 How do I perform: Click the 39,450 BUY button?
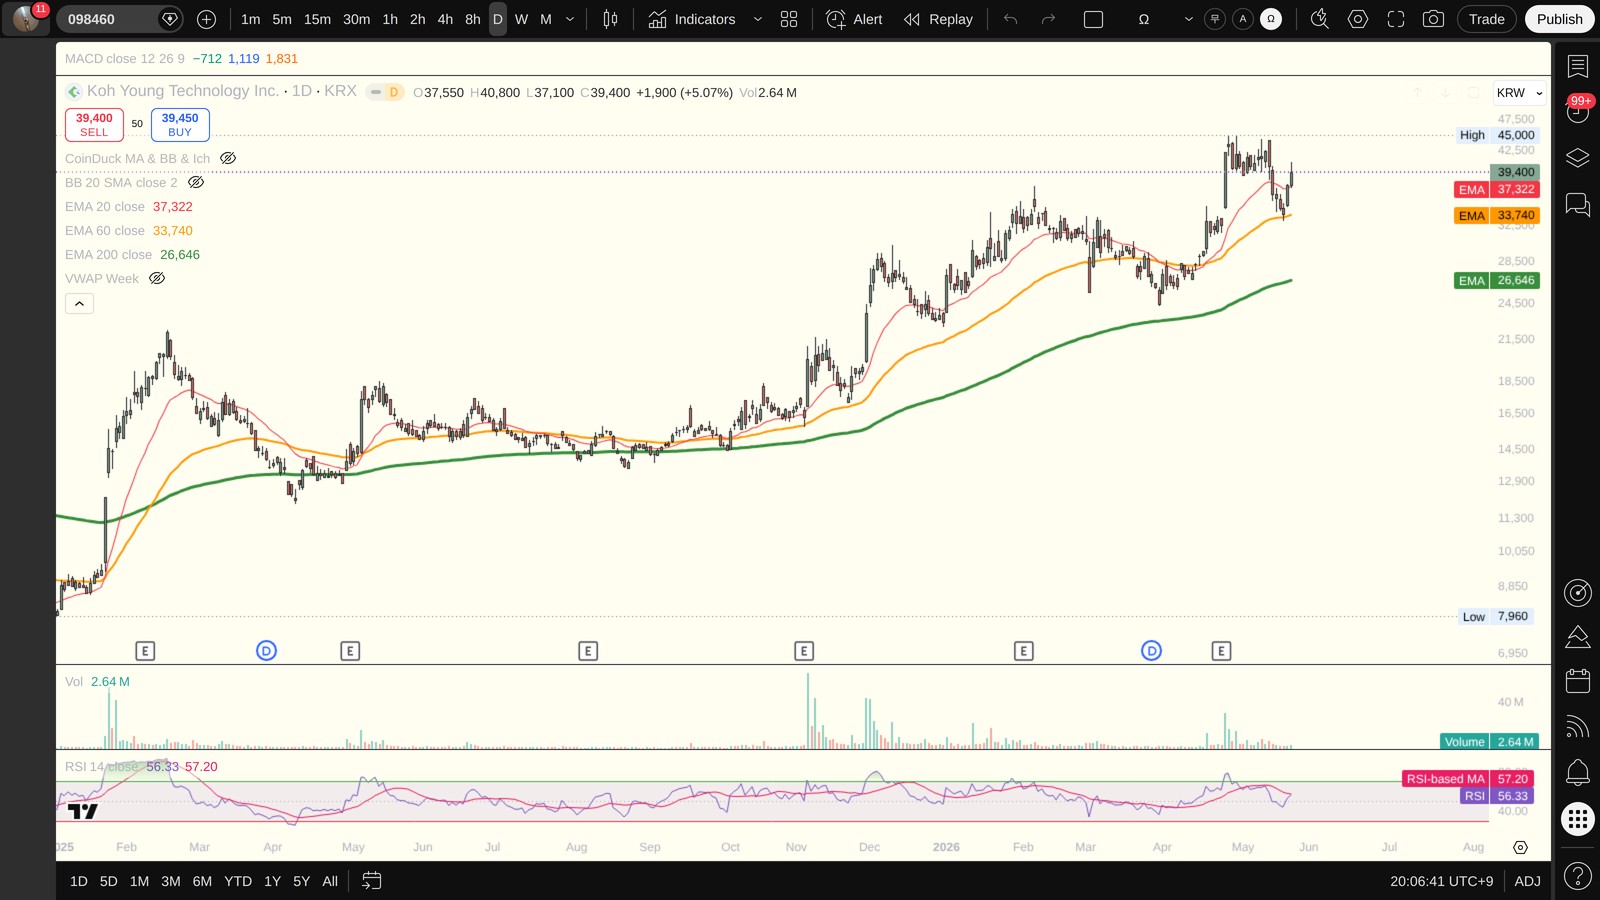click(x=180, y=125)
